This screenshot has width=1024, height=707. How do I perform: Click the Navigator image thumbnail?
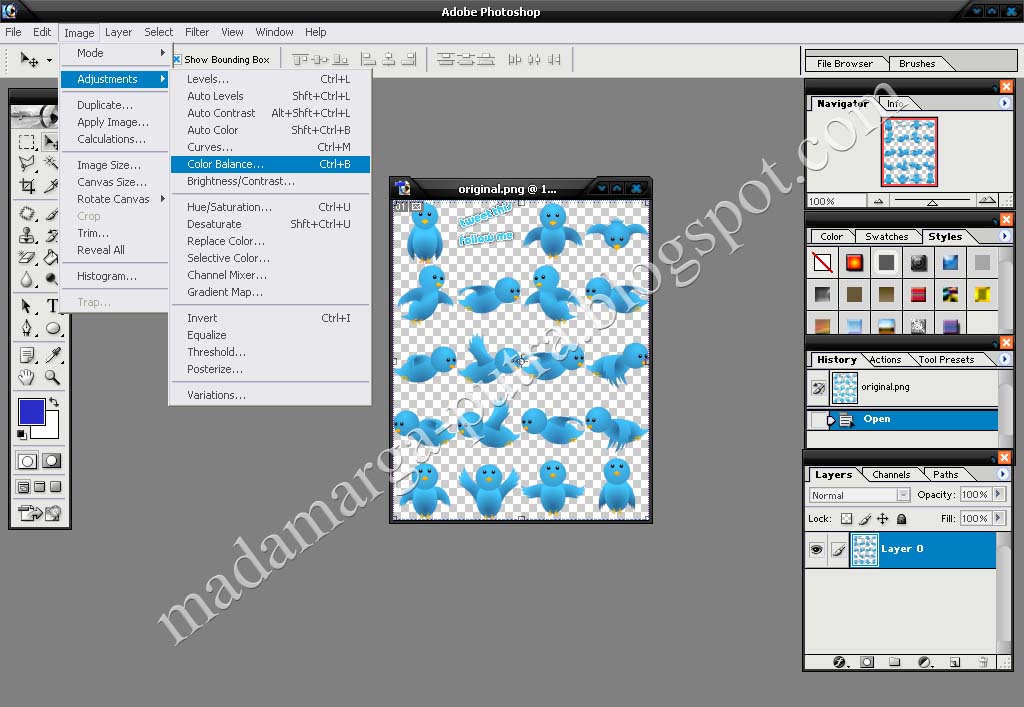pos(909,152)
